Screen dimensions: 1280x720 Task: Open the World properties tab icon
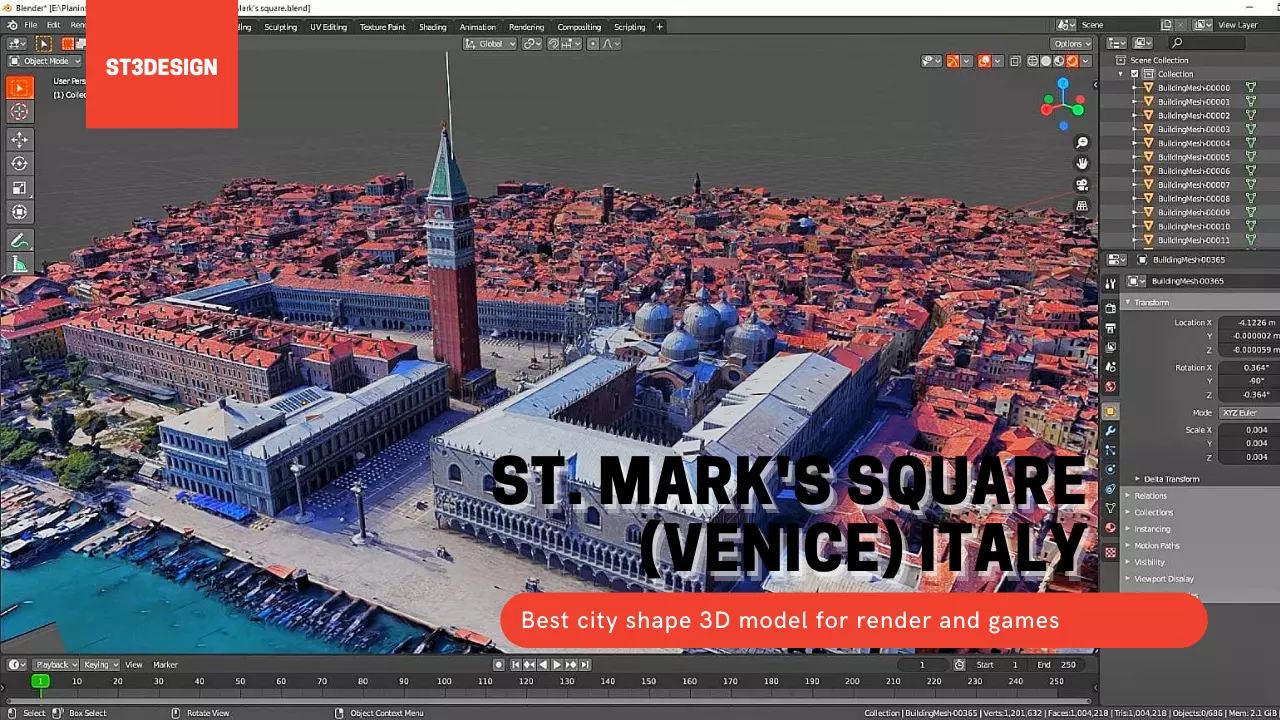pyautogui.click(x=1110, y=387)
